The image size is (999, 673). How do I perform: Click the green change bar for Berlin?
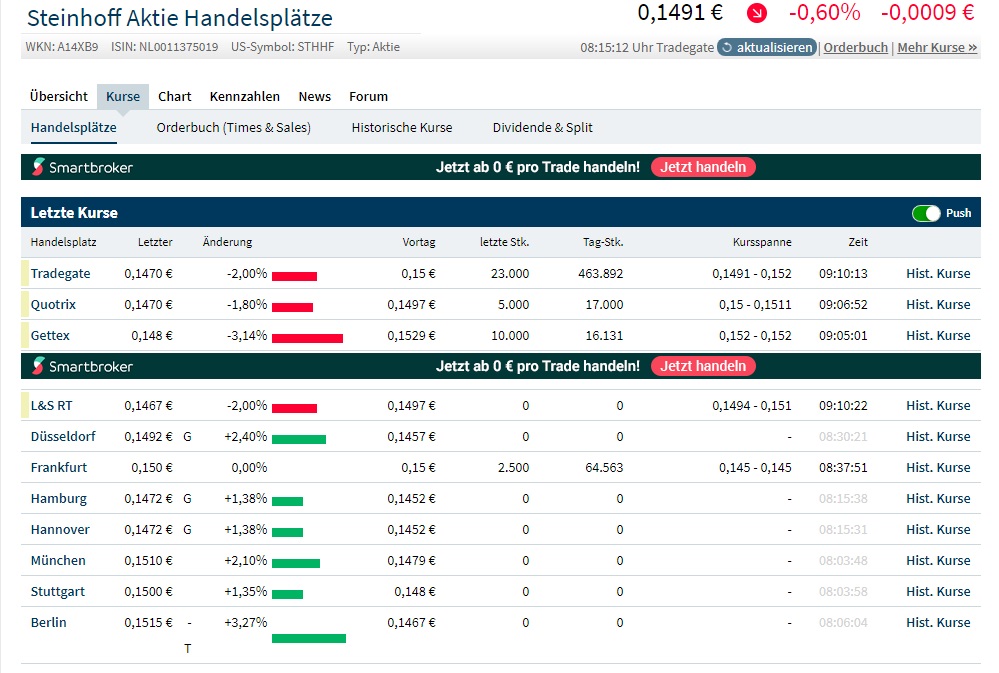tap(309, 639)
